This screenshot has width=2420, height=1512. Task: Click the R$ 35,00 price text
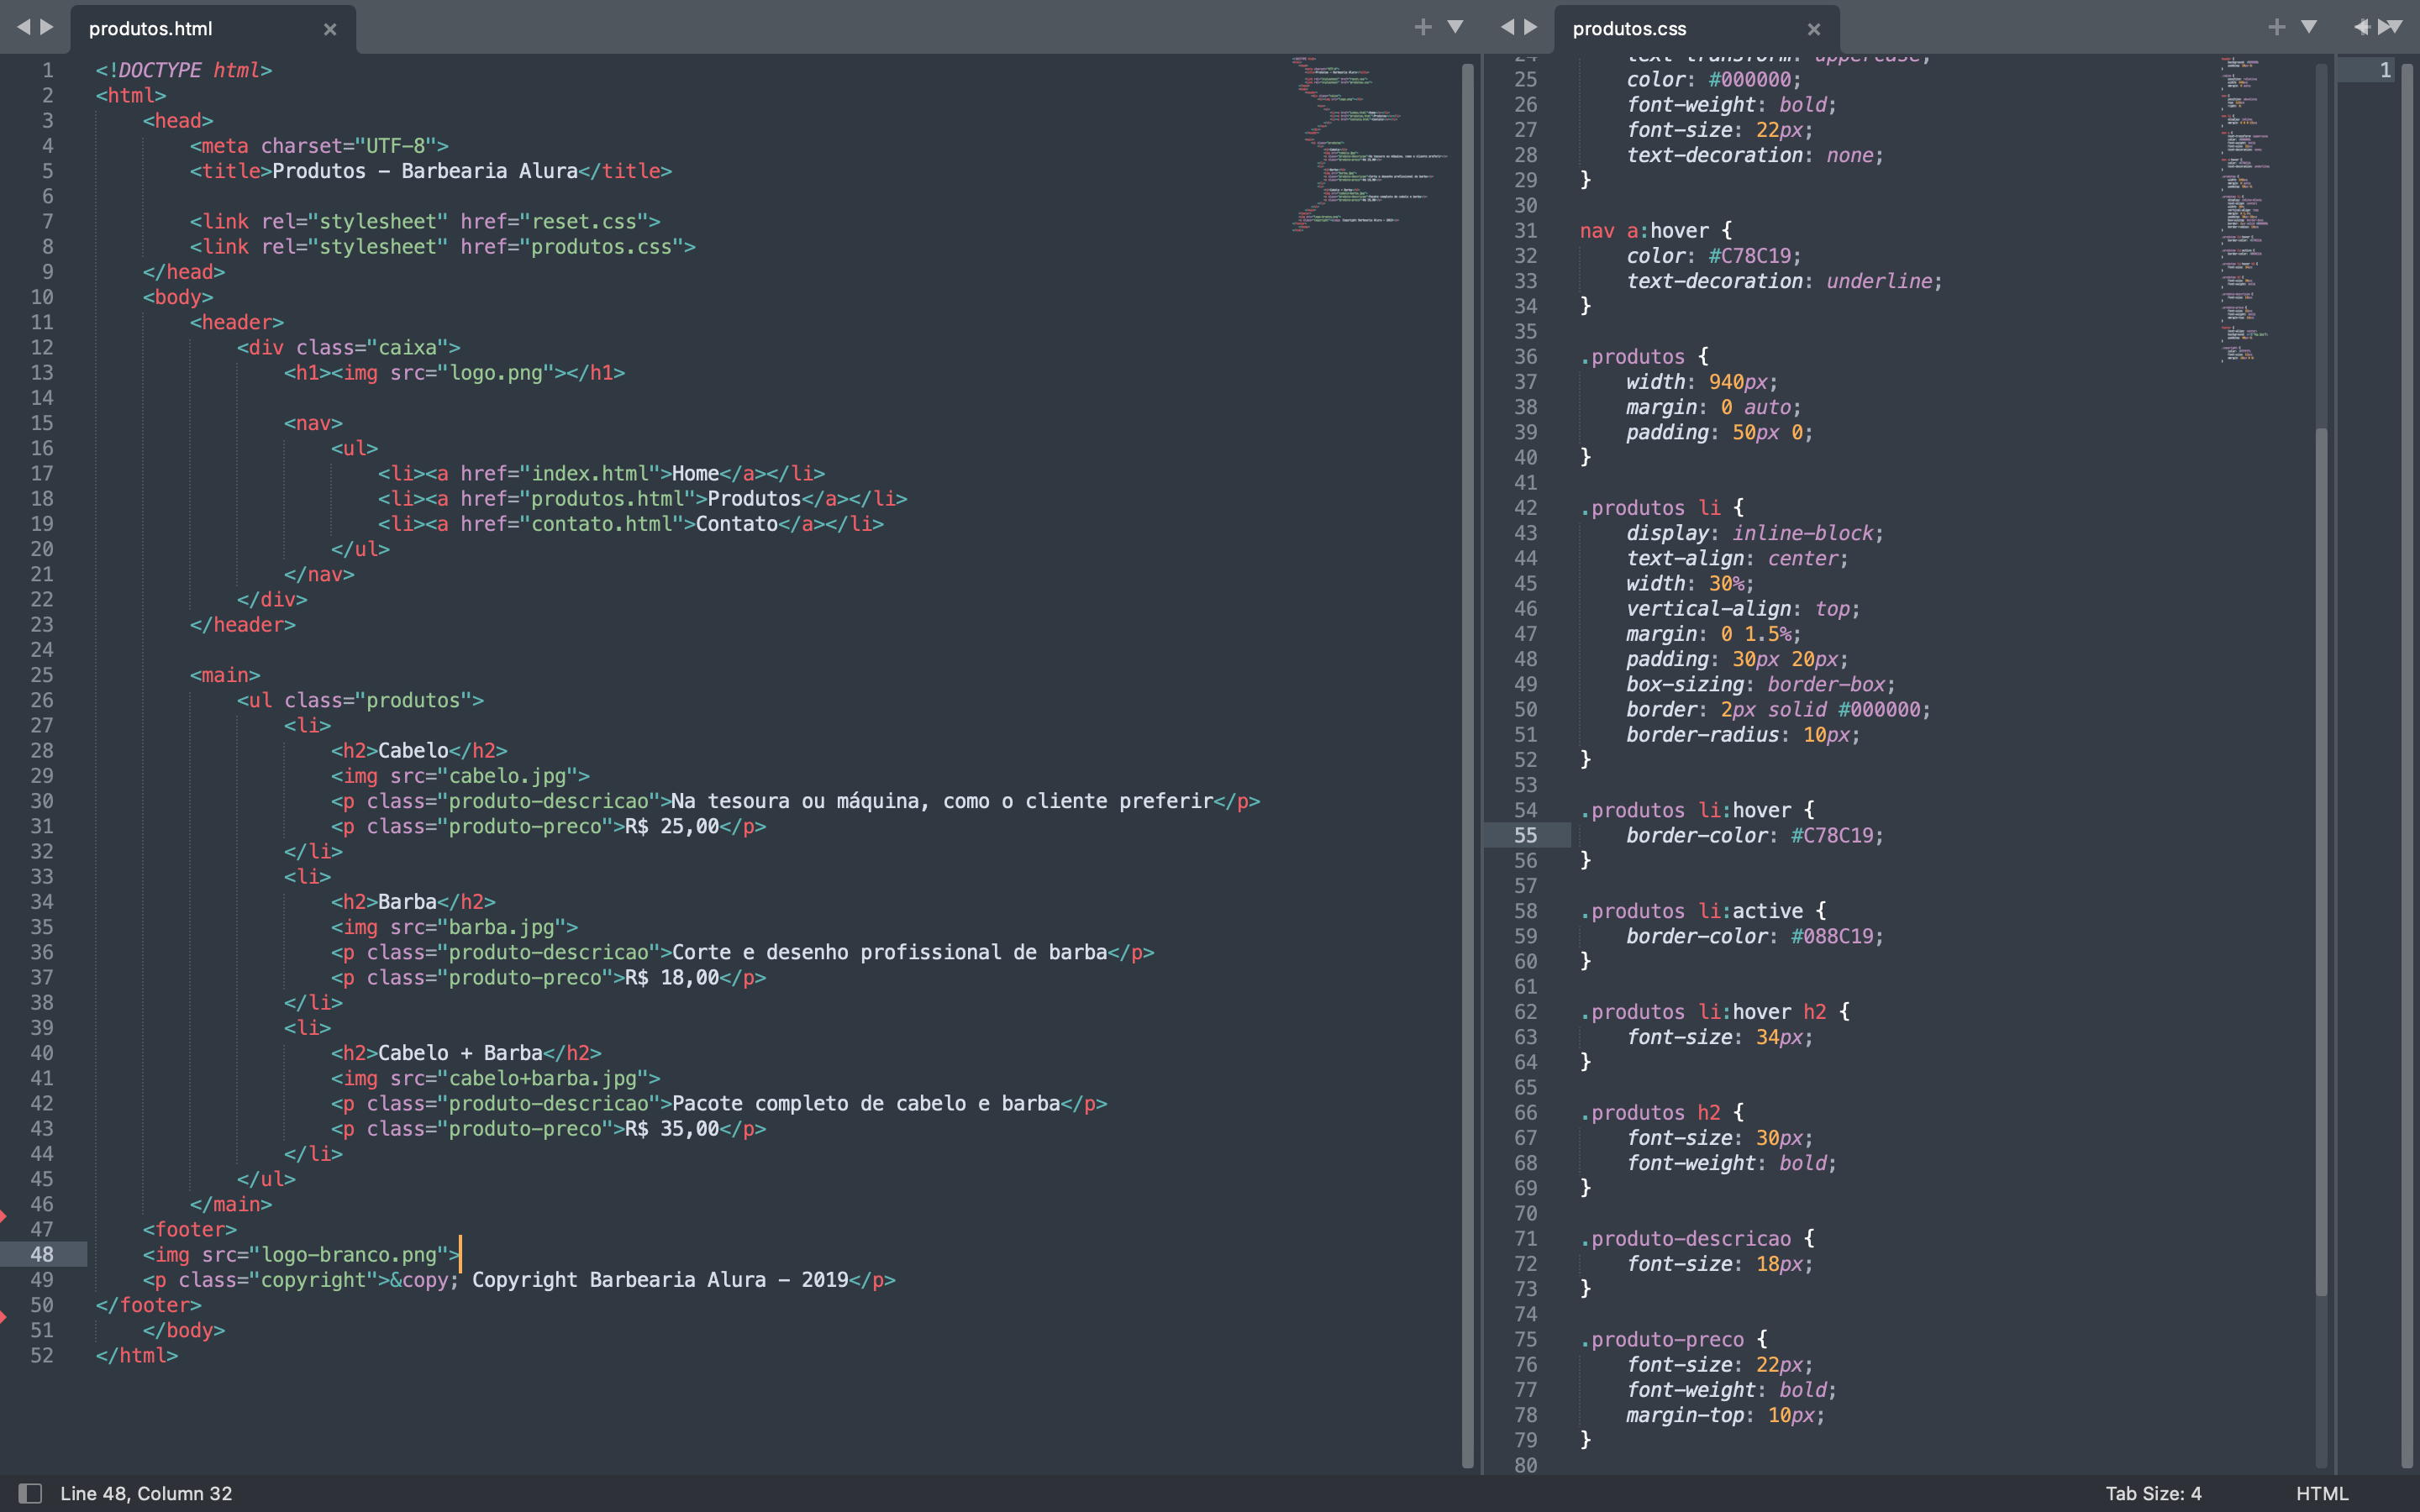(x=672, y=1128)
